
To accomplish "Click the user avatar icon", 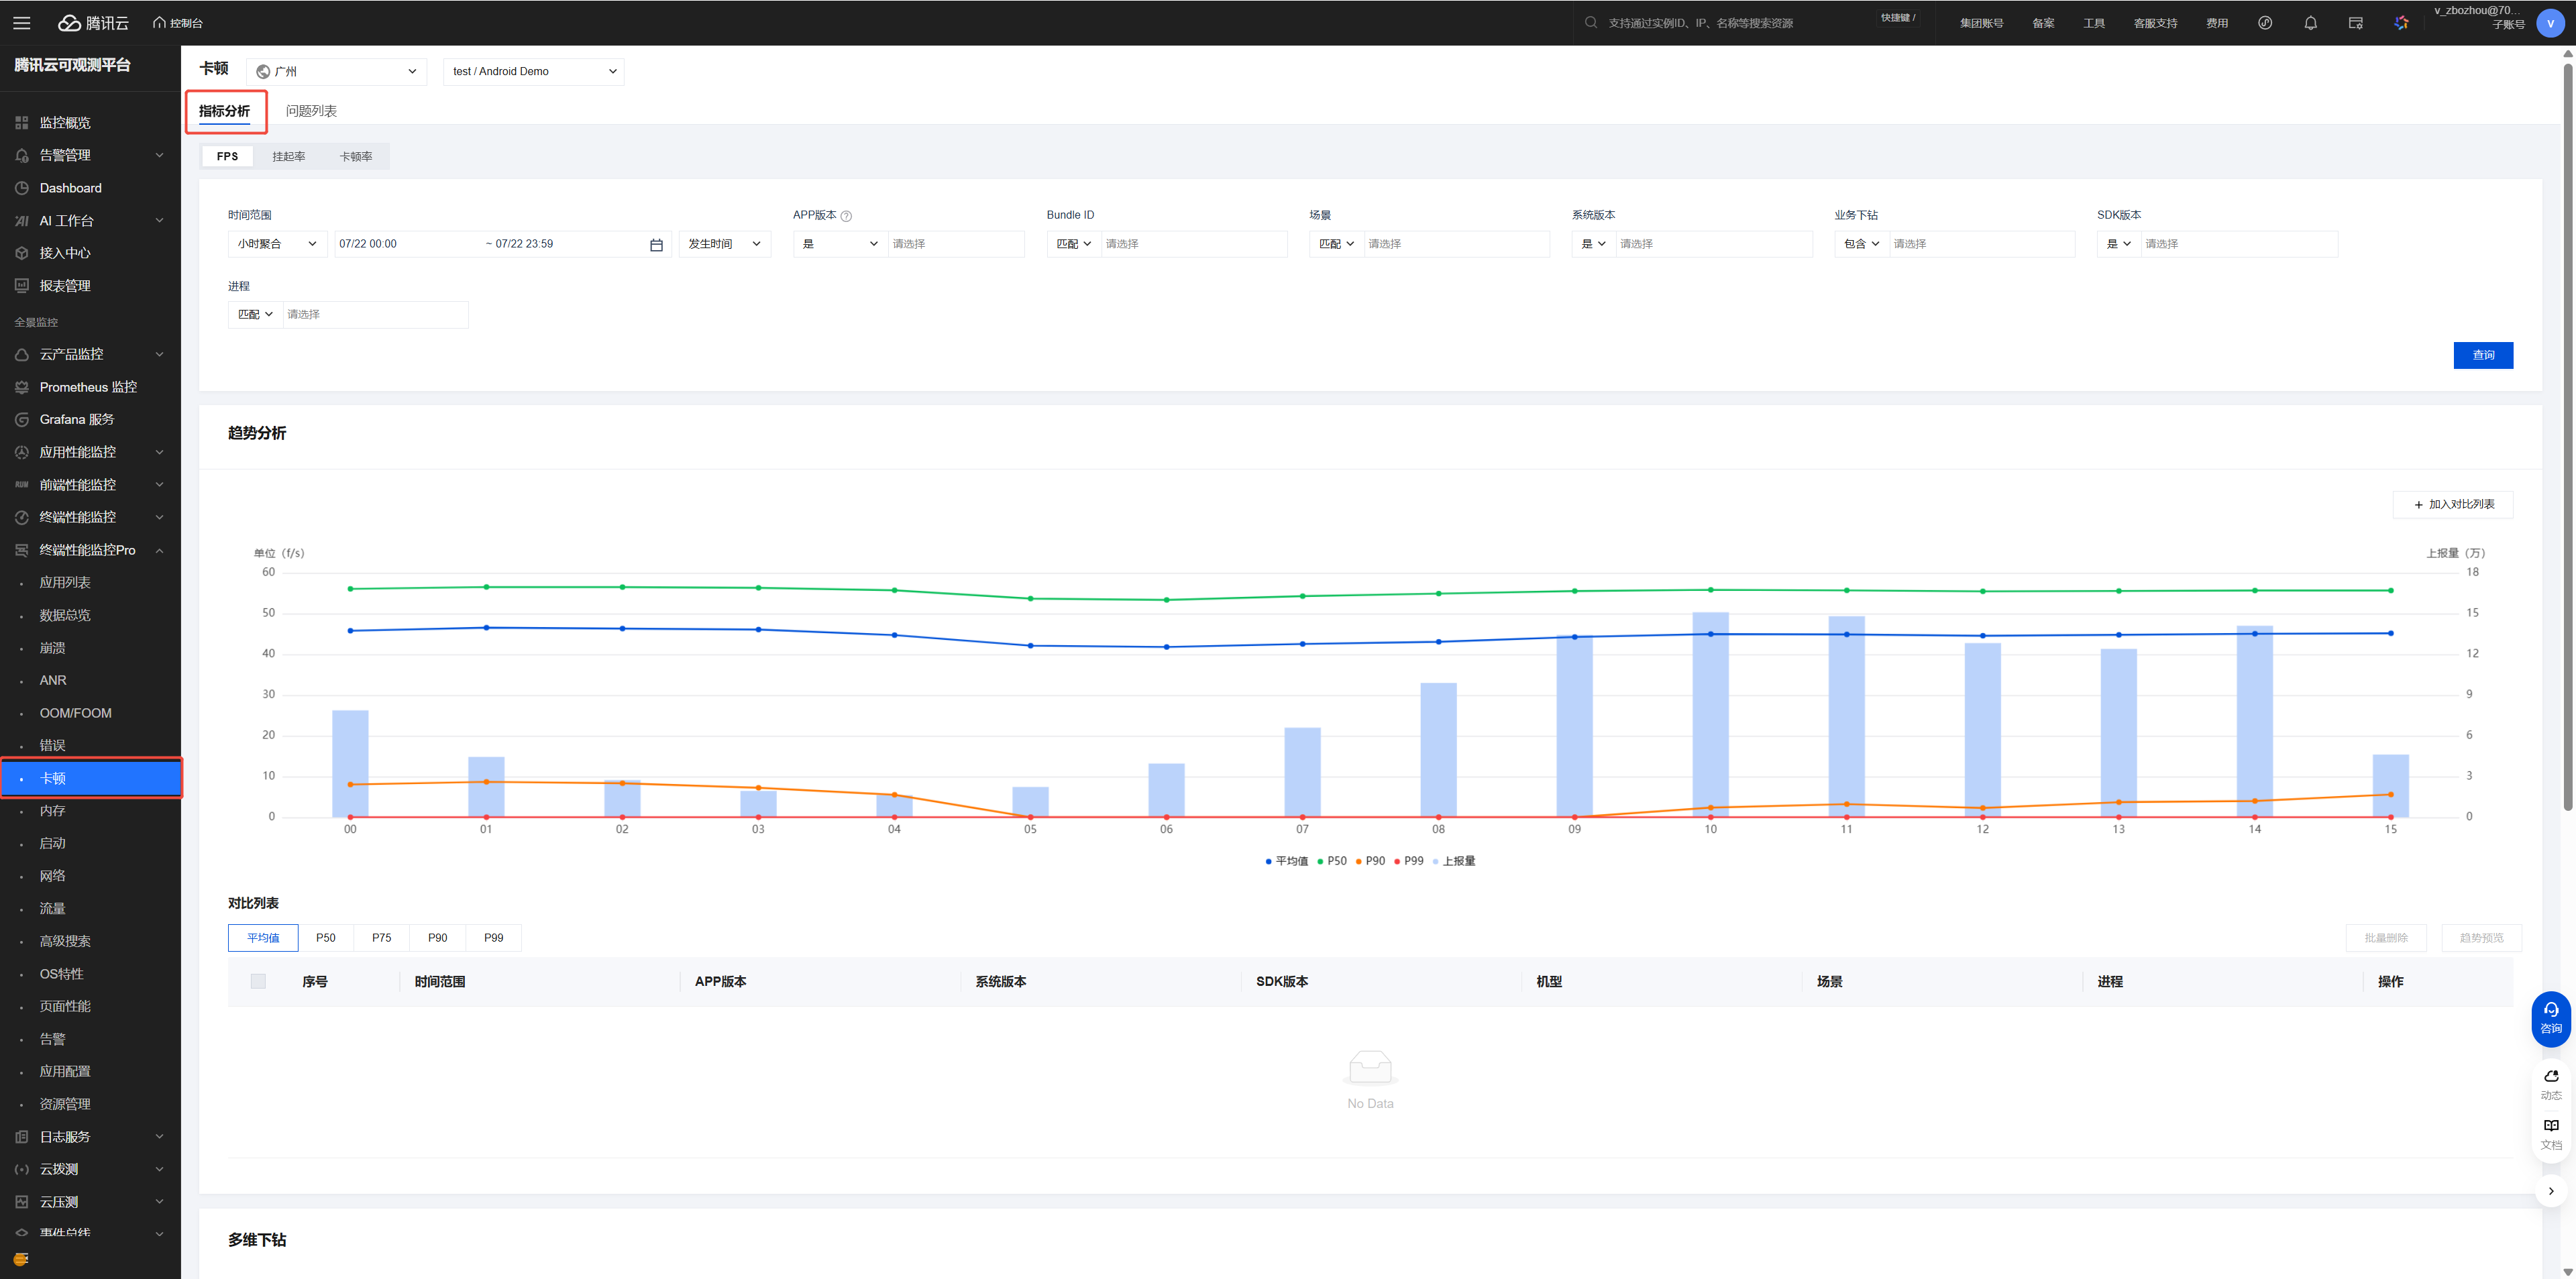I will pyautogui.click(x=2549, y=23).
